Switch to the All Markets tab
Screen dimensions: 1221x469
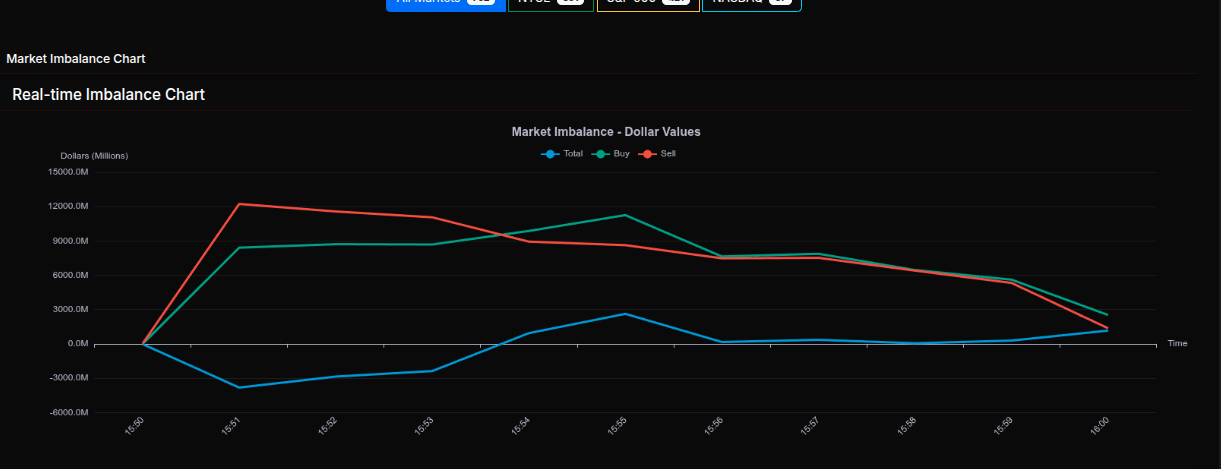point(445,3)
